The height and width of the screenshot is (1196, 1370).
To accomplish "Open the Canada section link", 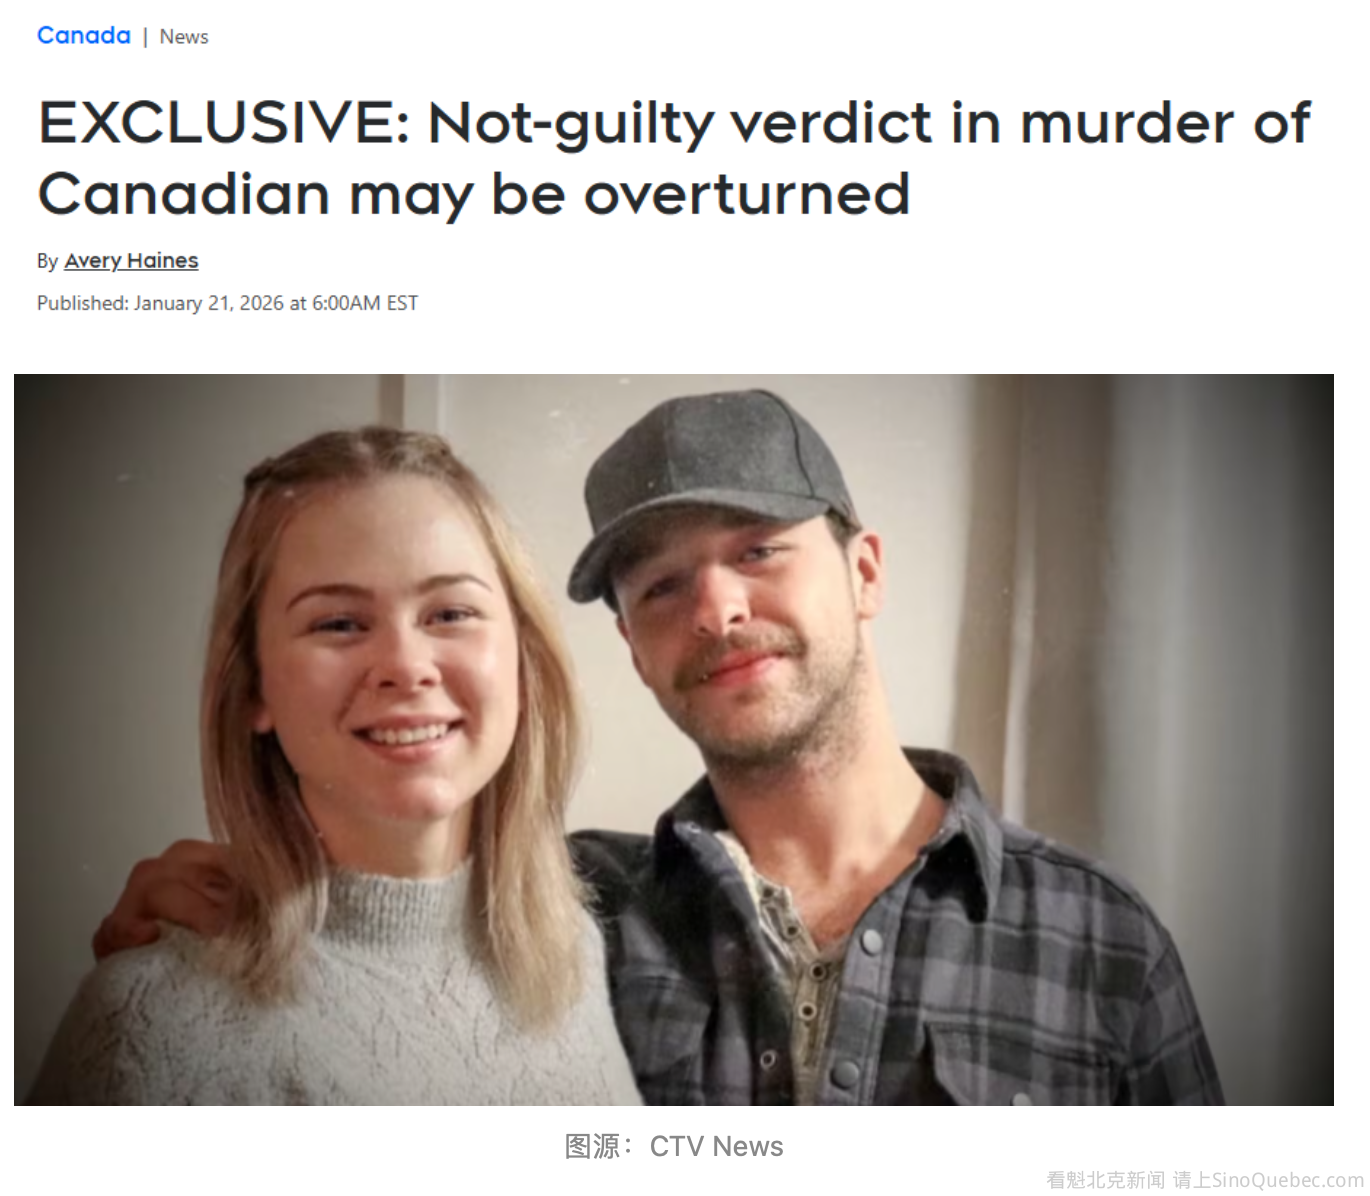I will [x=83, y=36].
